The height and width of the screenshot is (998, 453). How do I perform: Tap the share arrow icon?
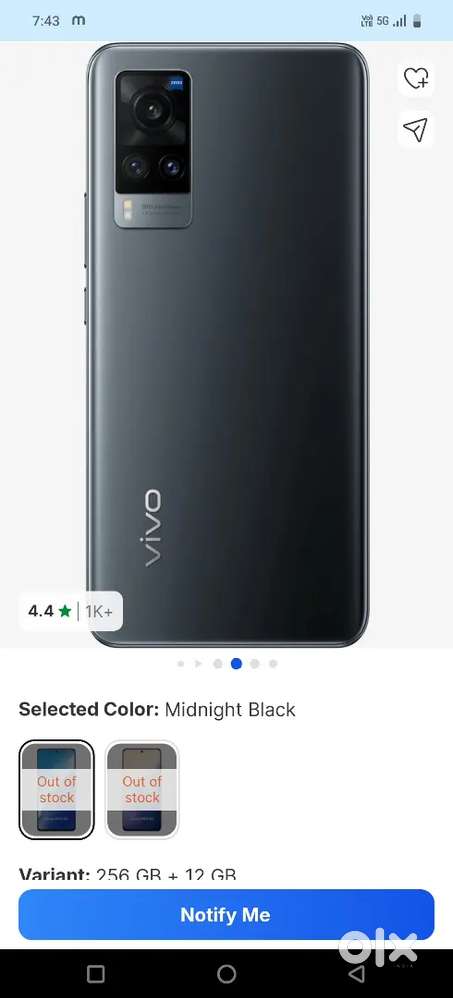[415, 129]
